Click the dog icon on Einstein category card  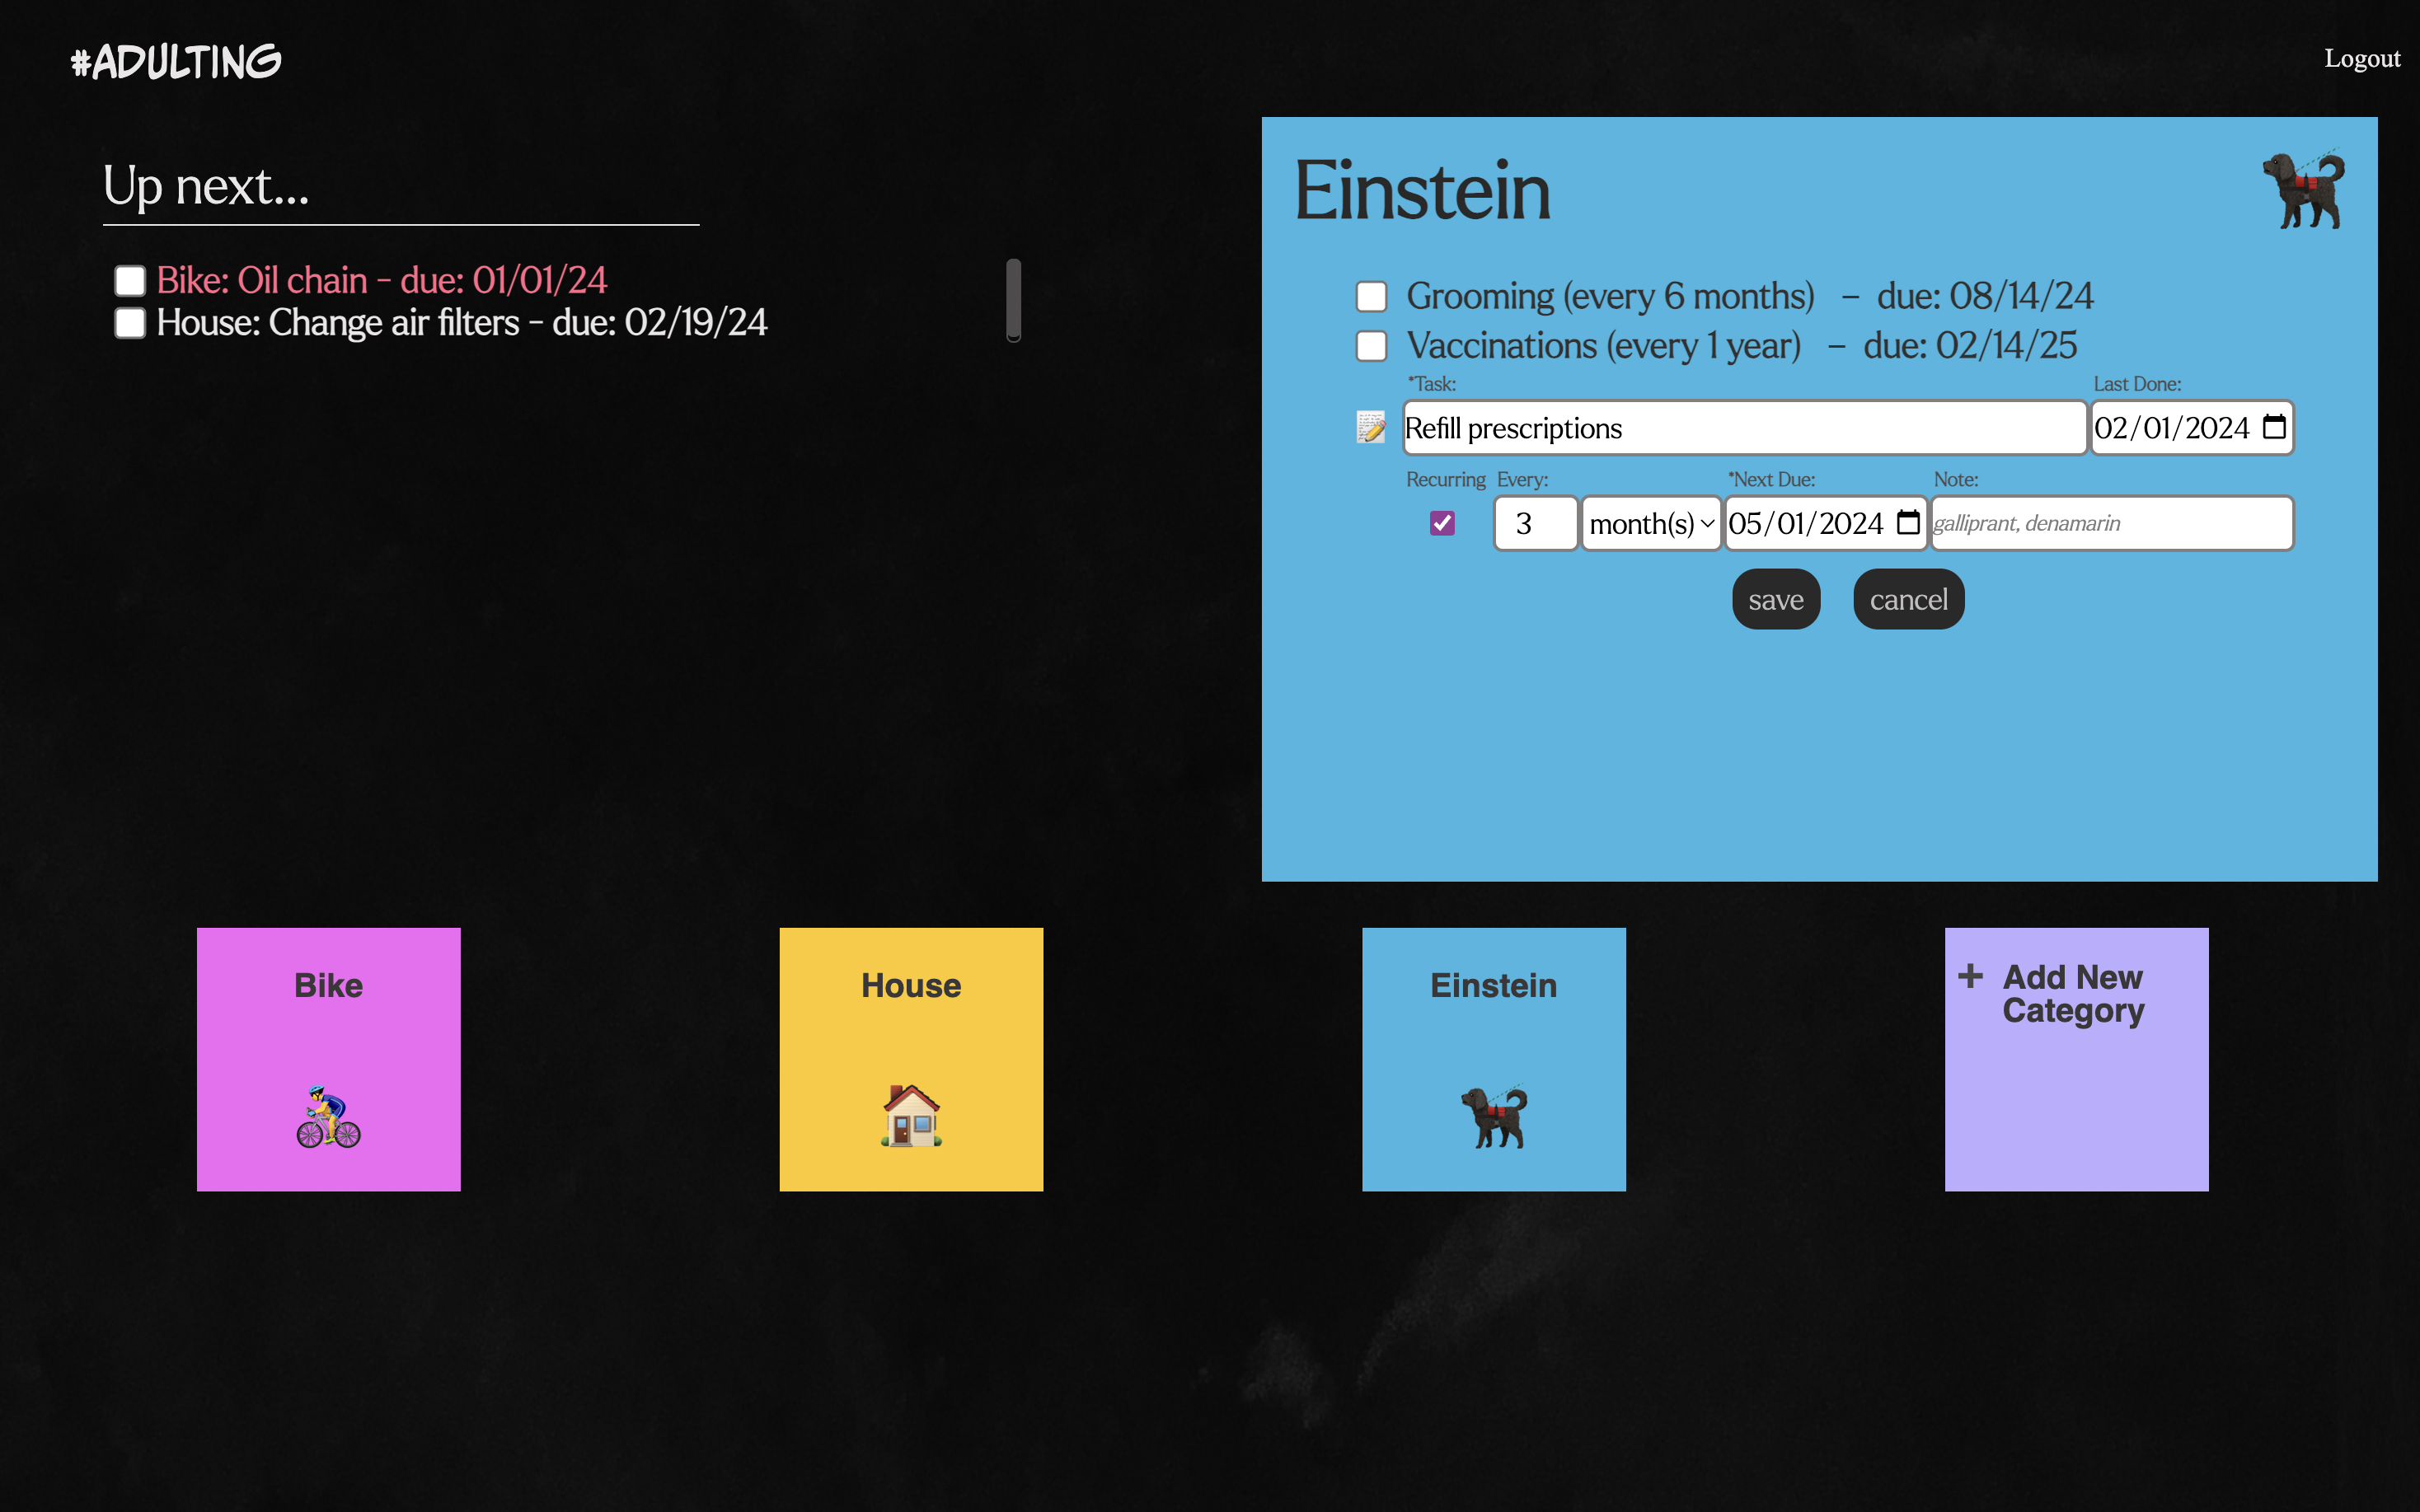pyautogui.click(x=1493, y=1113)
